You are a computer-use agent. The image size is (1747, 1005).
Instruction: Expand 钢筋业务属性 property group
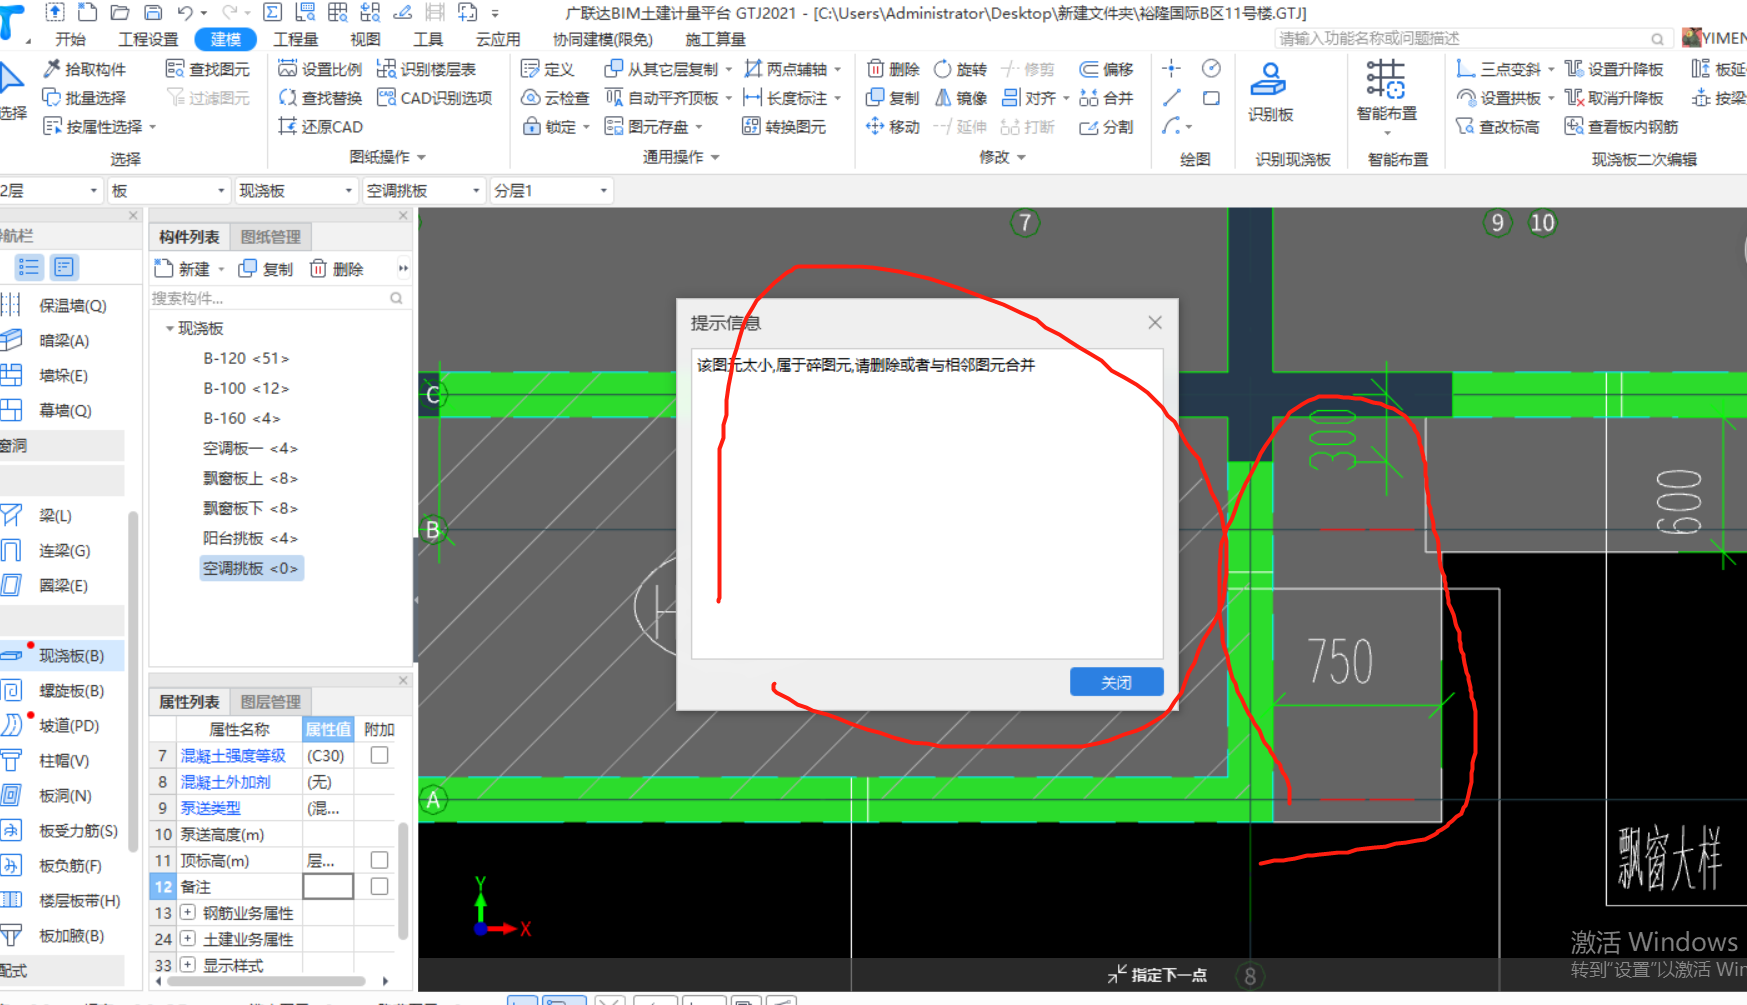click(x=187, y=912)
